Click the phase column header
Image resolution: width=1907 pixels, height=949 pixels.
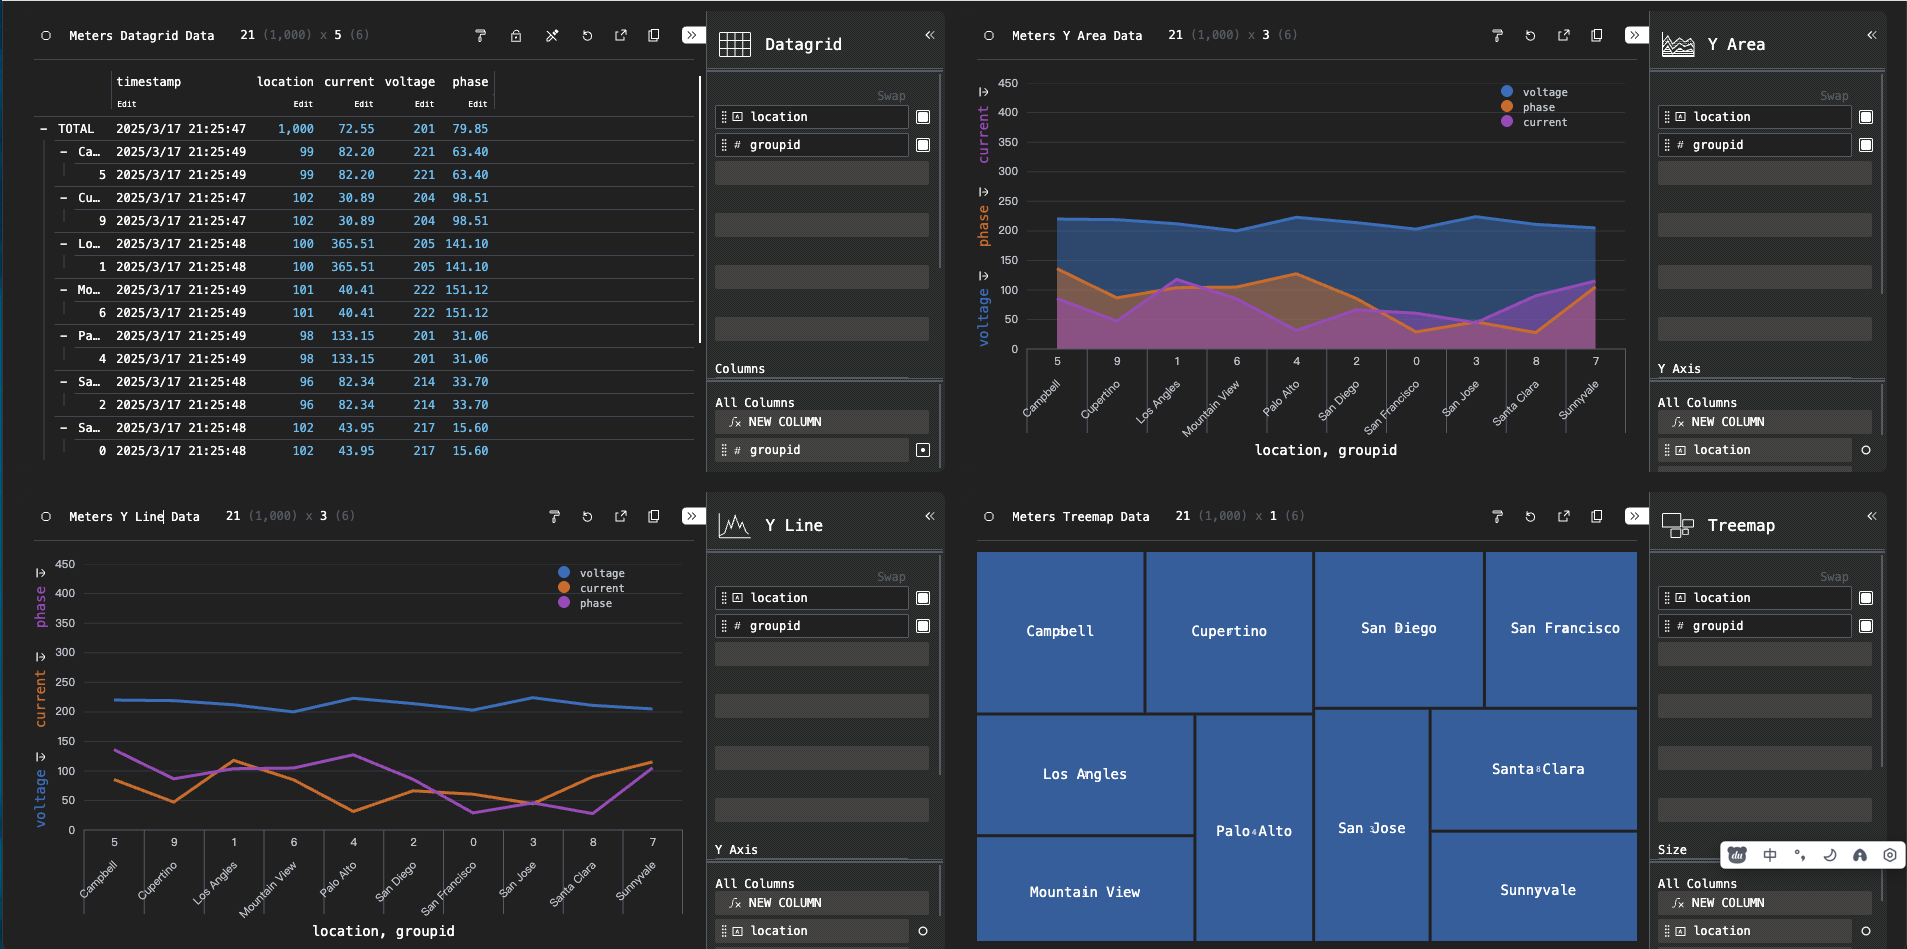click(470, 82)
